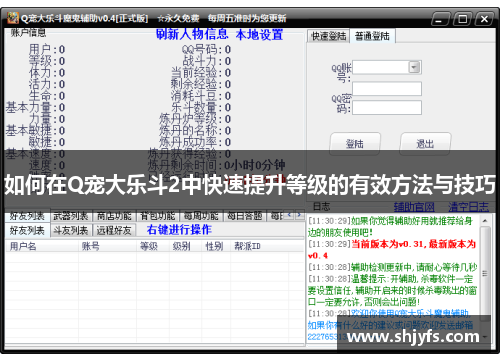This screenshot has height=362, width=500.
Task: Click the 退出 button
Action: click(425, 144)
